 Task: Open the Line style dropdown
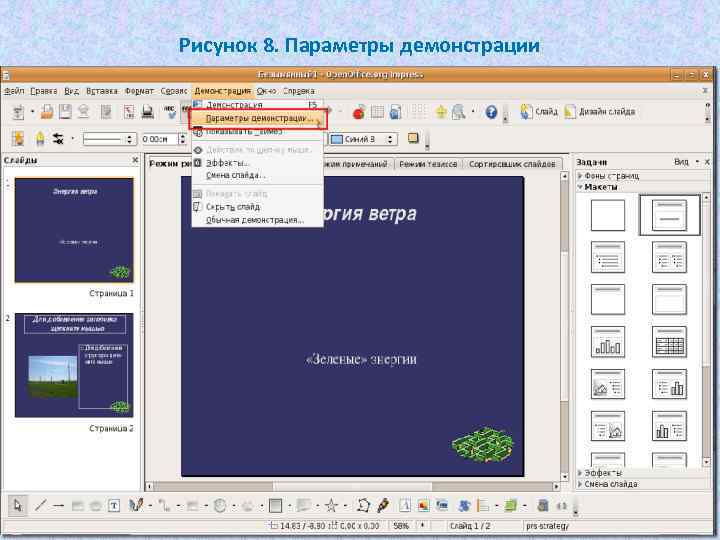pyautogui.click(x=108, y=139)
